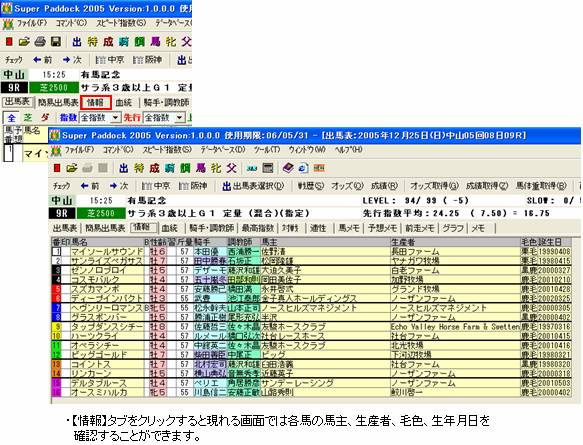
Task: Click the 生産者 column header
Action: tap(455, 242)
